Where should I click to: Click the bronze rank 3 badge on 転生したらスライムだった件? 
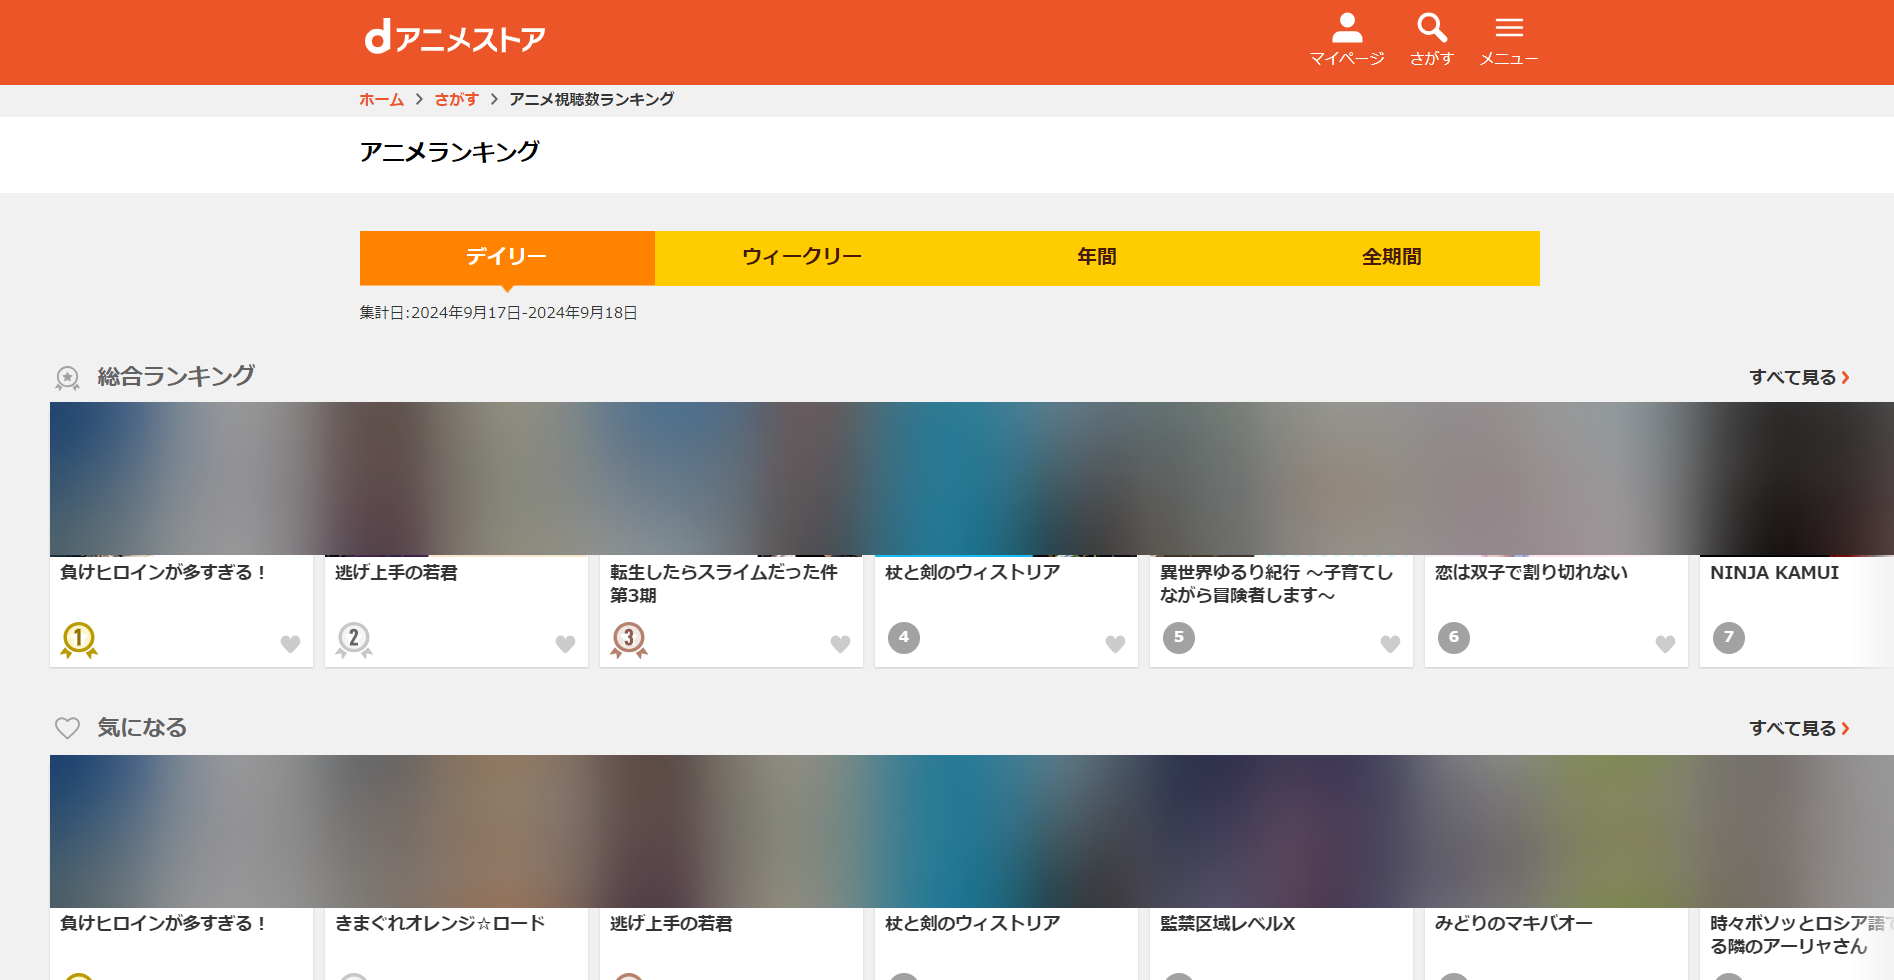point(629,640)
